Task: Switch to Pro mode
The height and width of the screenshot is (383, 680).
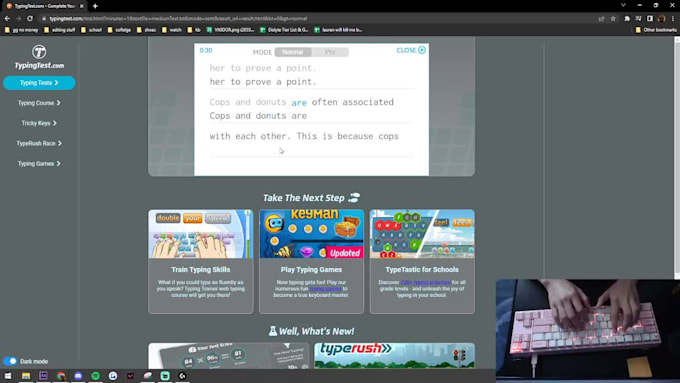Action: coord(330,52)
